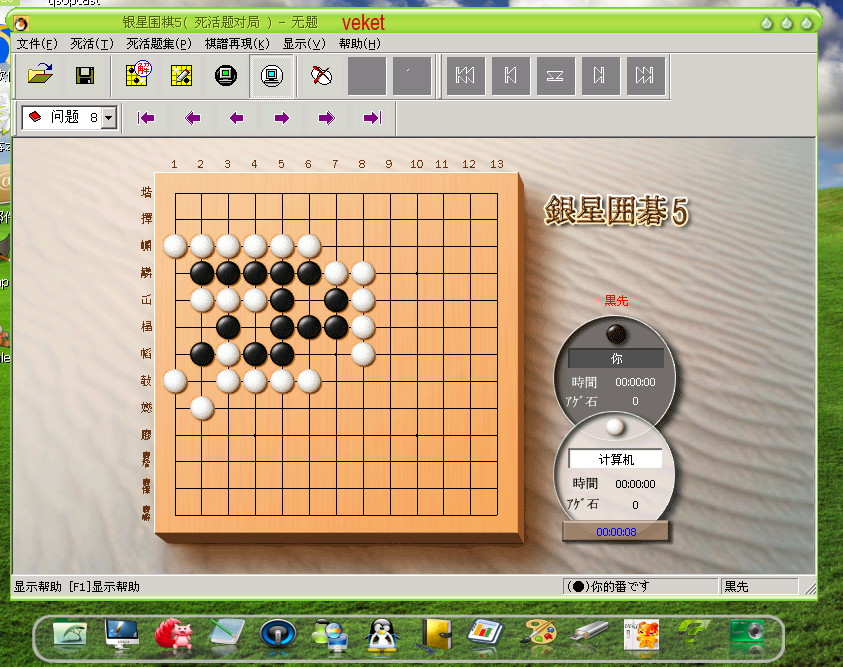Image resolution: width=843 pixels, height=667 pixels.
Task: Go to the first problem with purple bar-arrow
Action: [146, 118]
